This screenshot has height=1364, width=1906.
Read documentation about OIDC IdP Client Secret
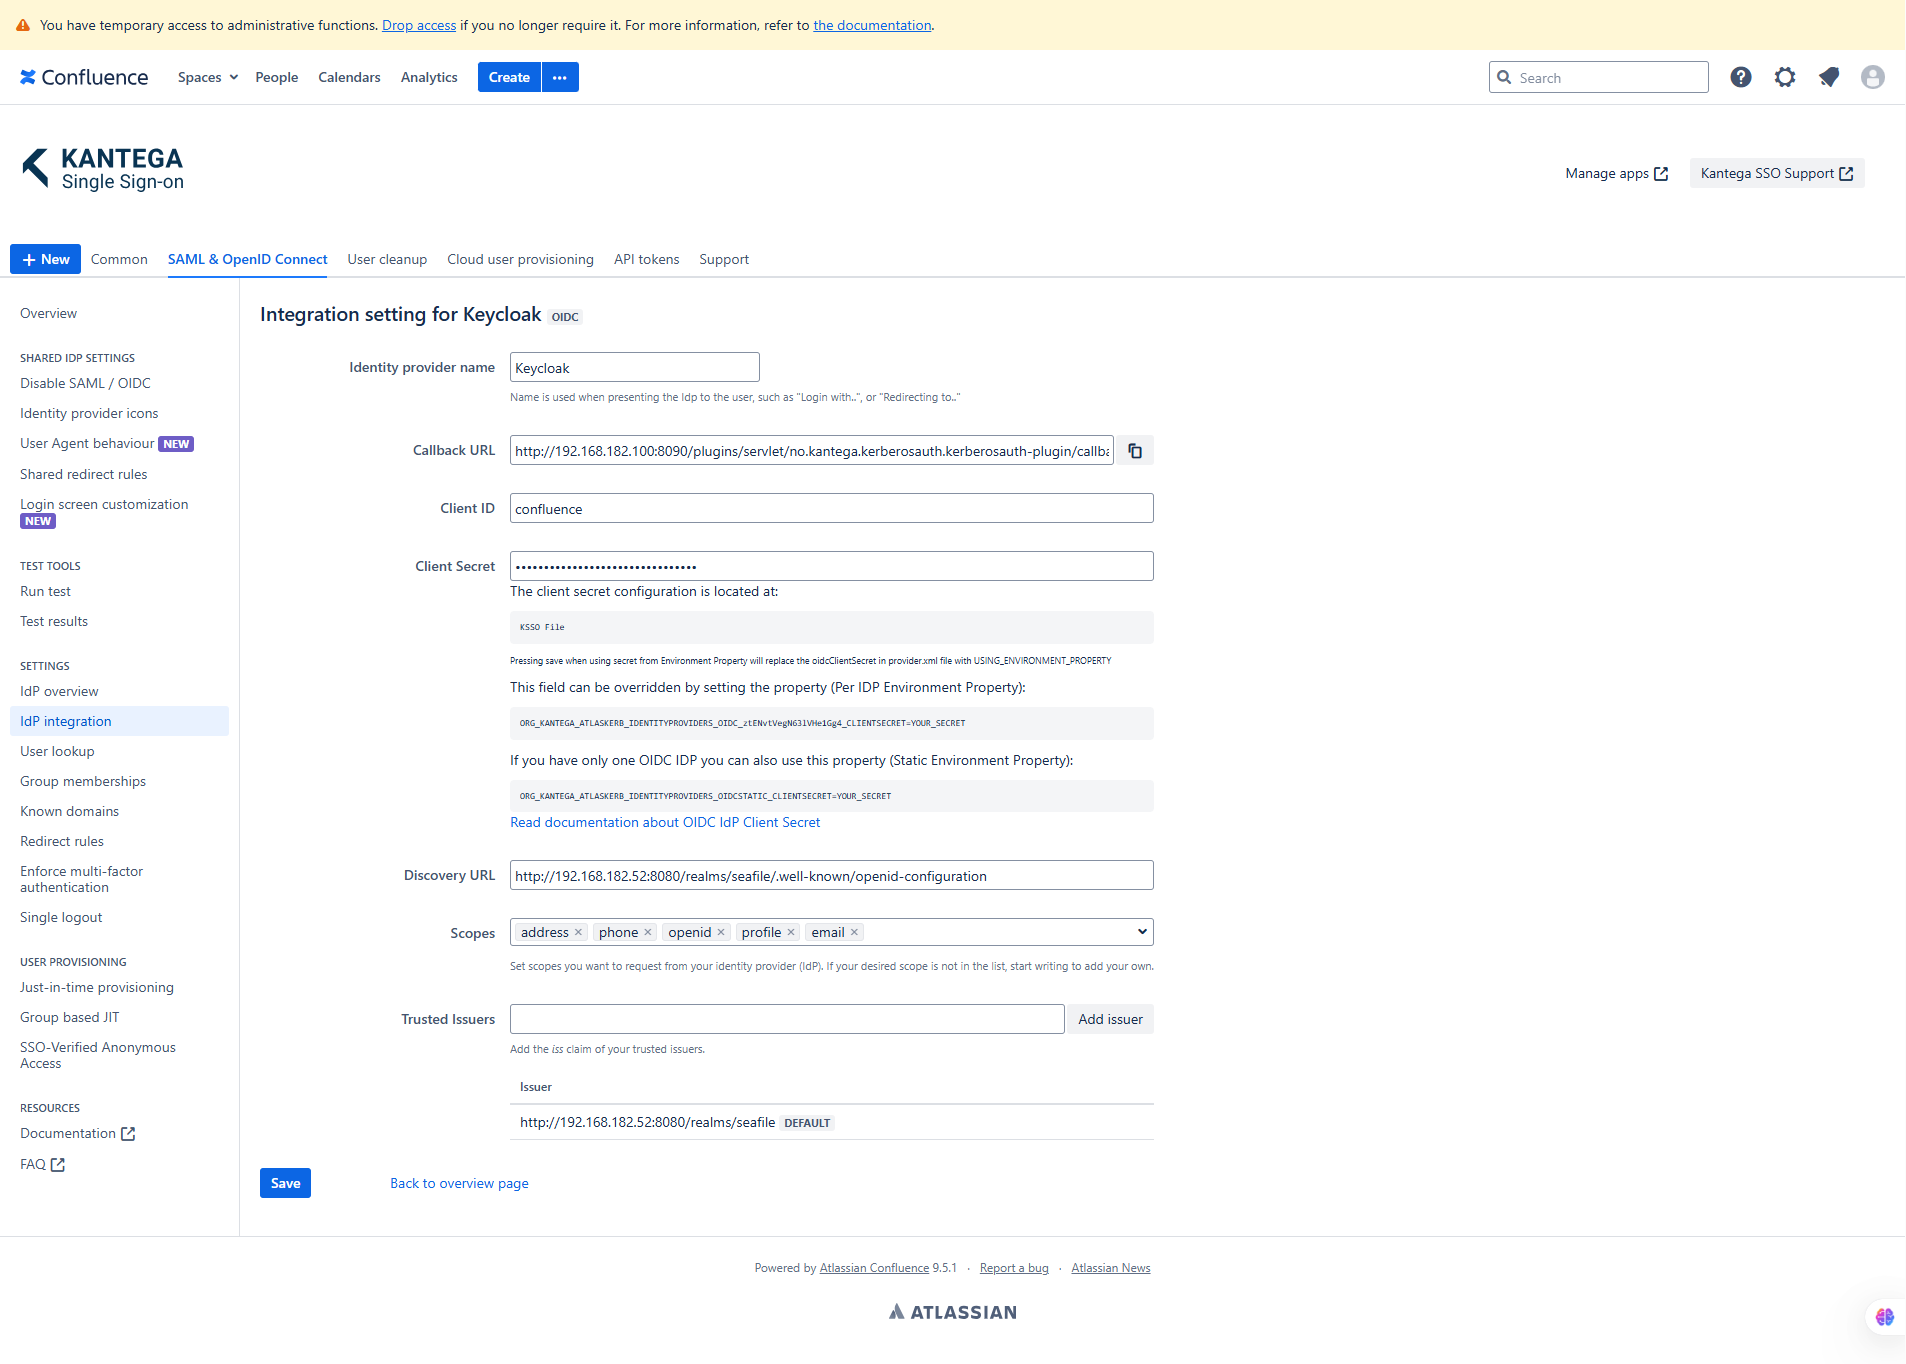665,822
